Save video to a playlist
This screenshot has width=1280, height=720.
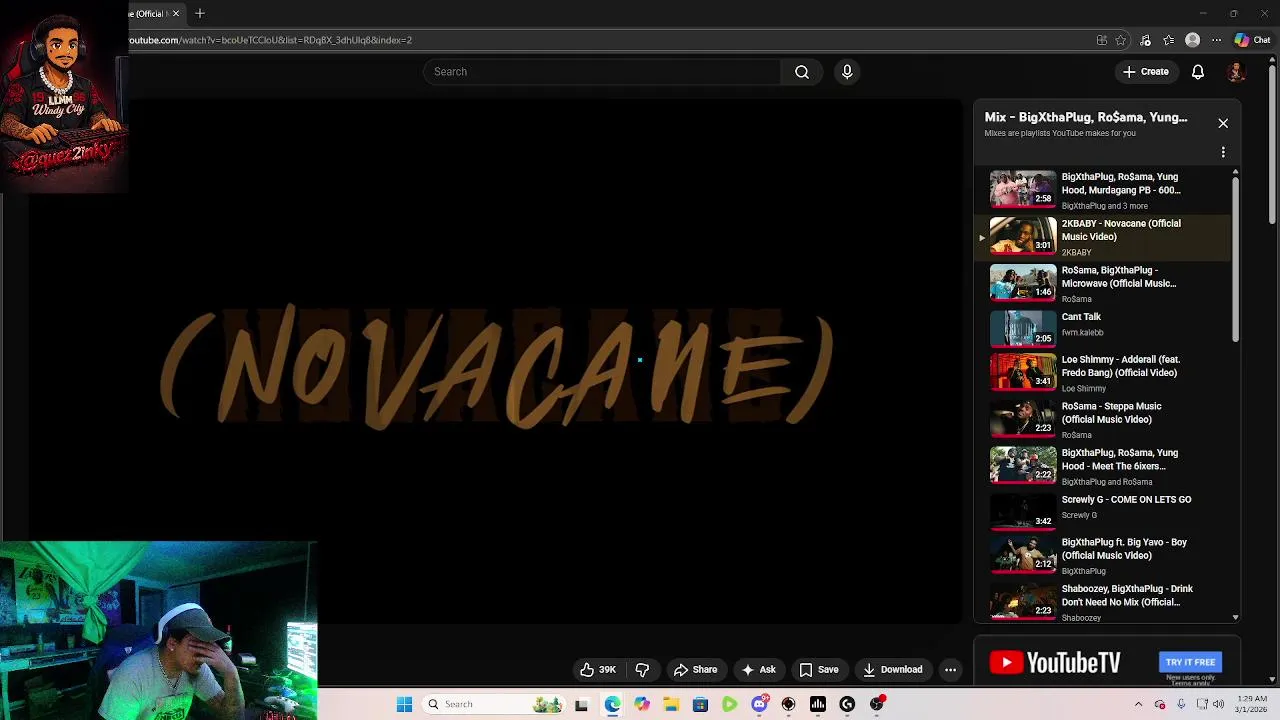819,670
